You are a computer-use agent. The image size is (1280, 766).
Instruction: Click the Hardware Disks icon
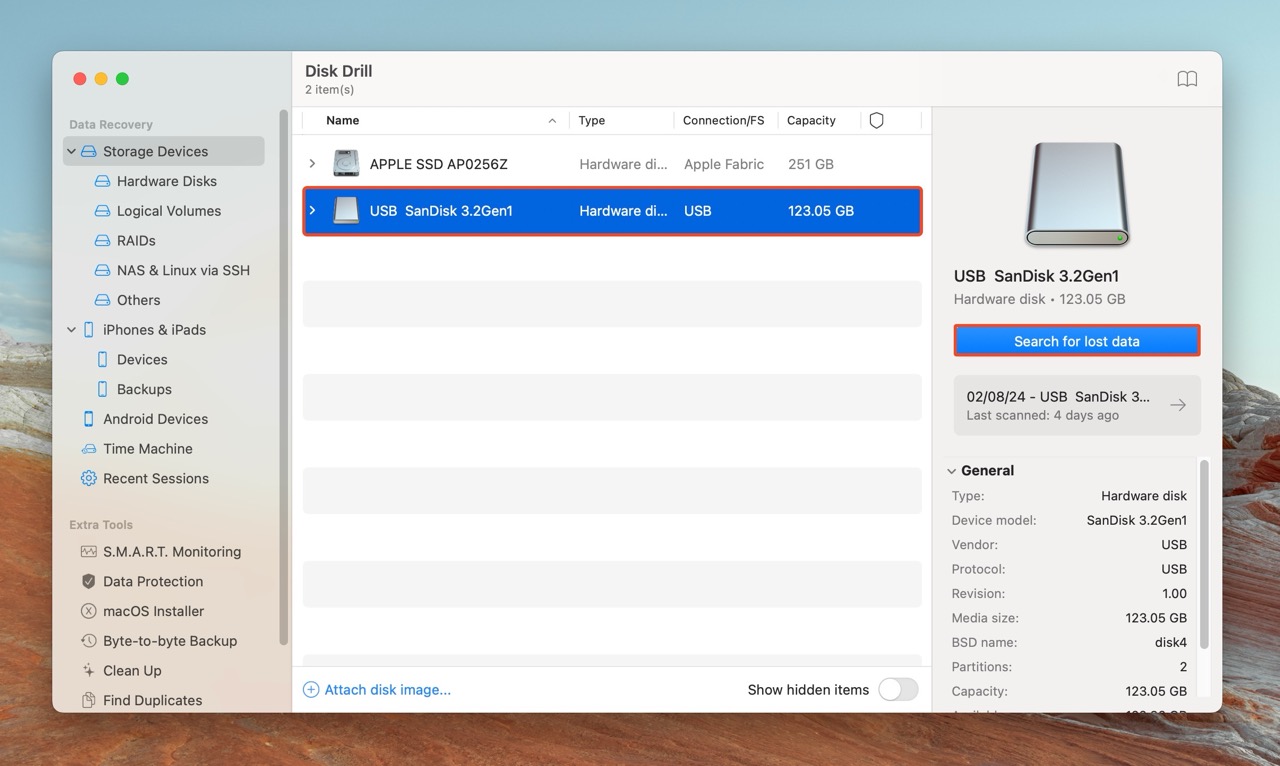click(x=102, y=181)
